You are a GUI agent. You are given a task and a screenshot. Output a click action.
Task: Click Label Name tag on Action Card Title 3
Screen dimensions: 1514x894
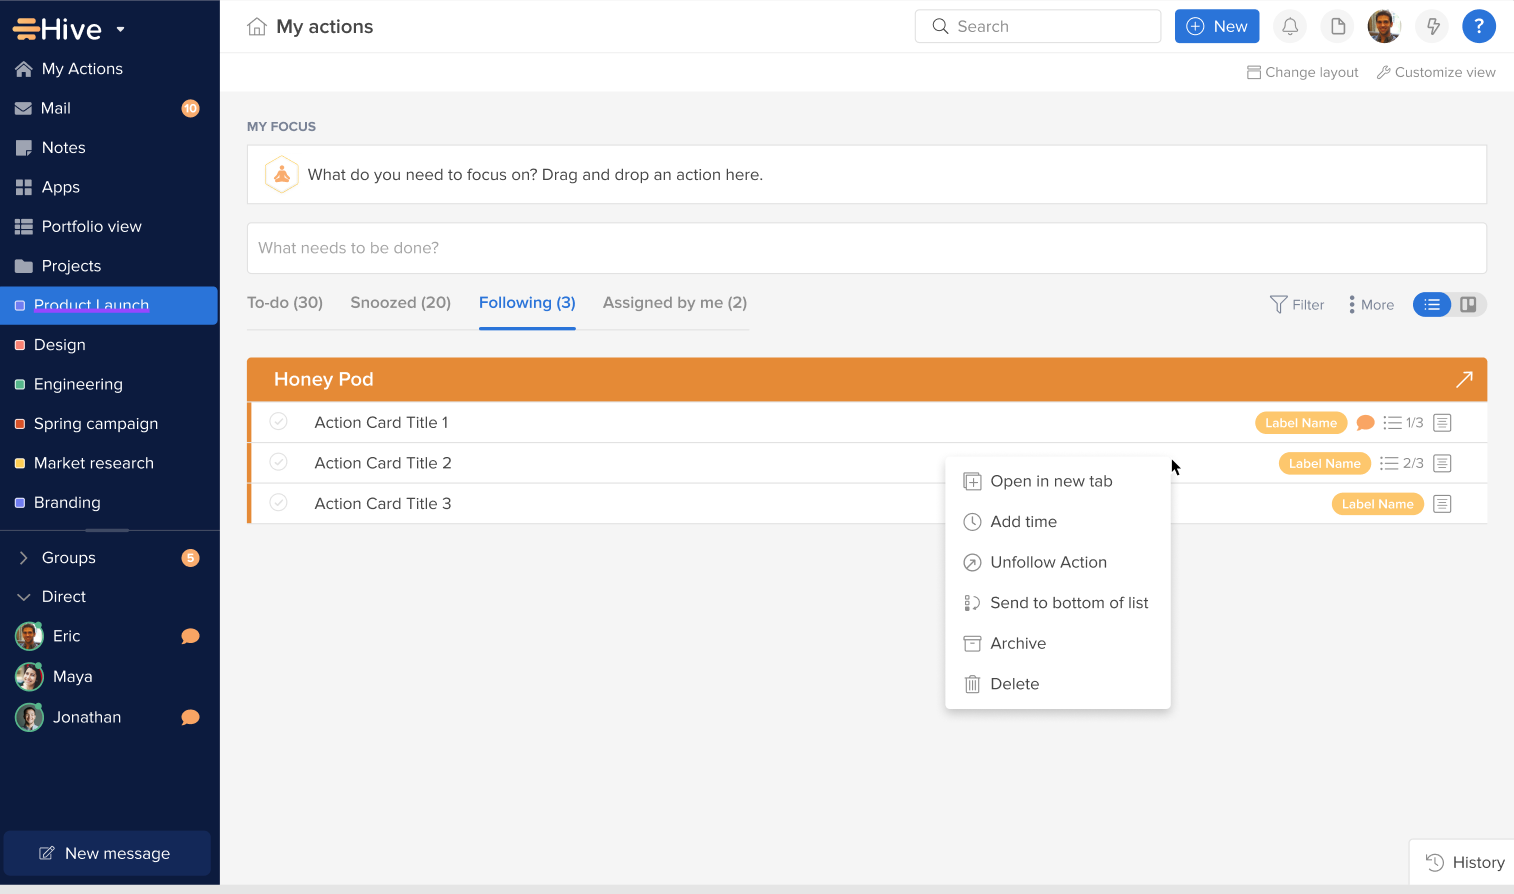[1378, 504]
